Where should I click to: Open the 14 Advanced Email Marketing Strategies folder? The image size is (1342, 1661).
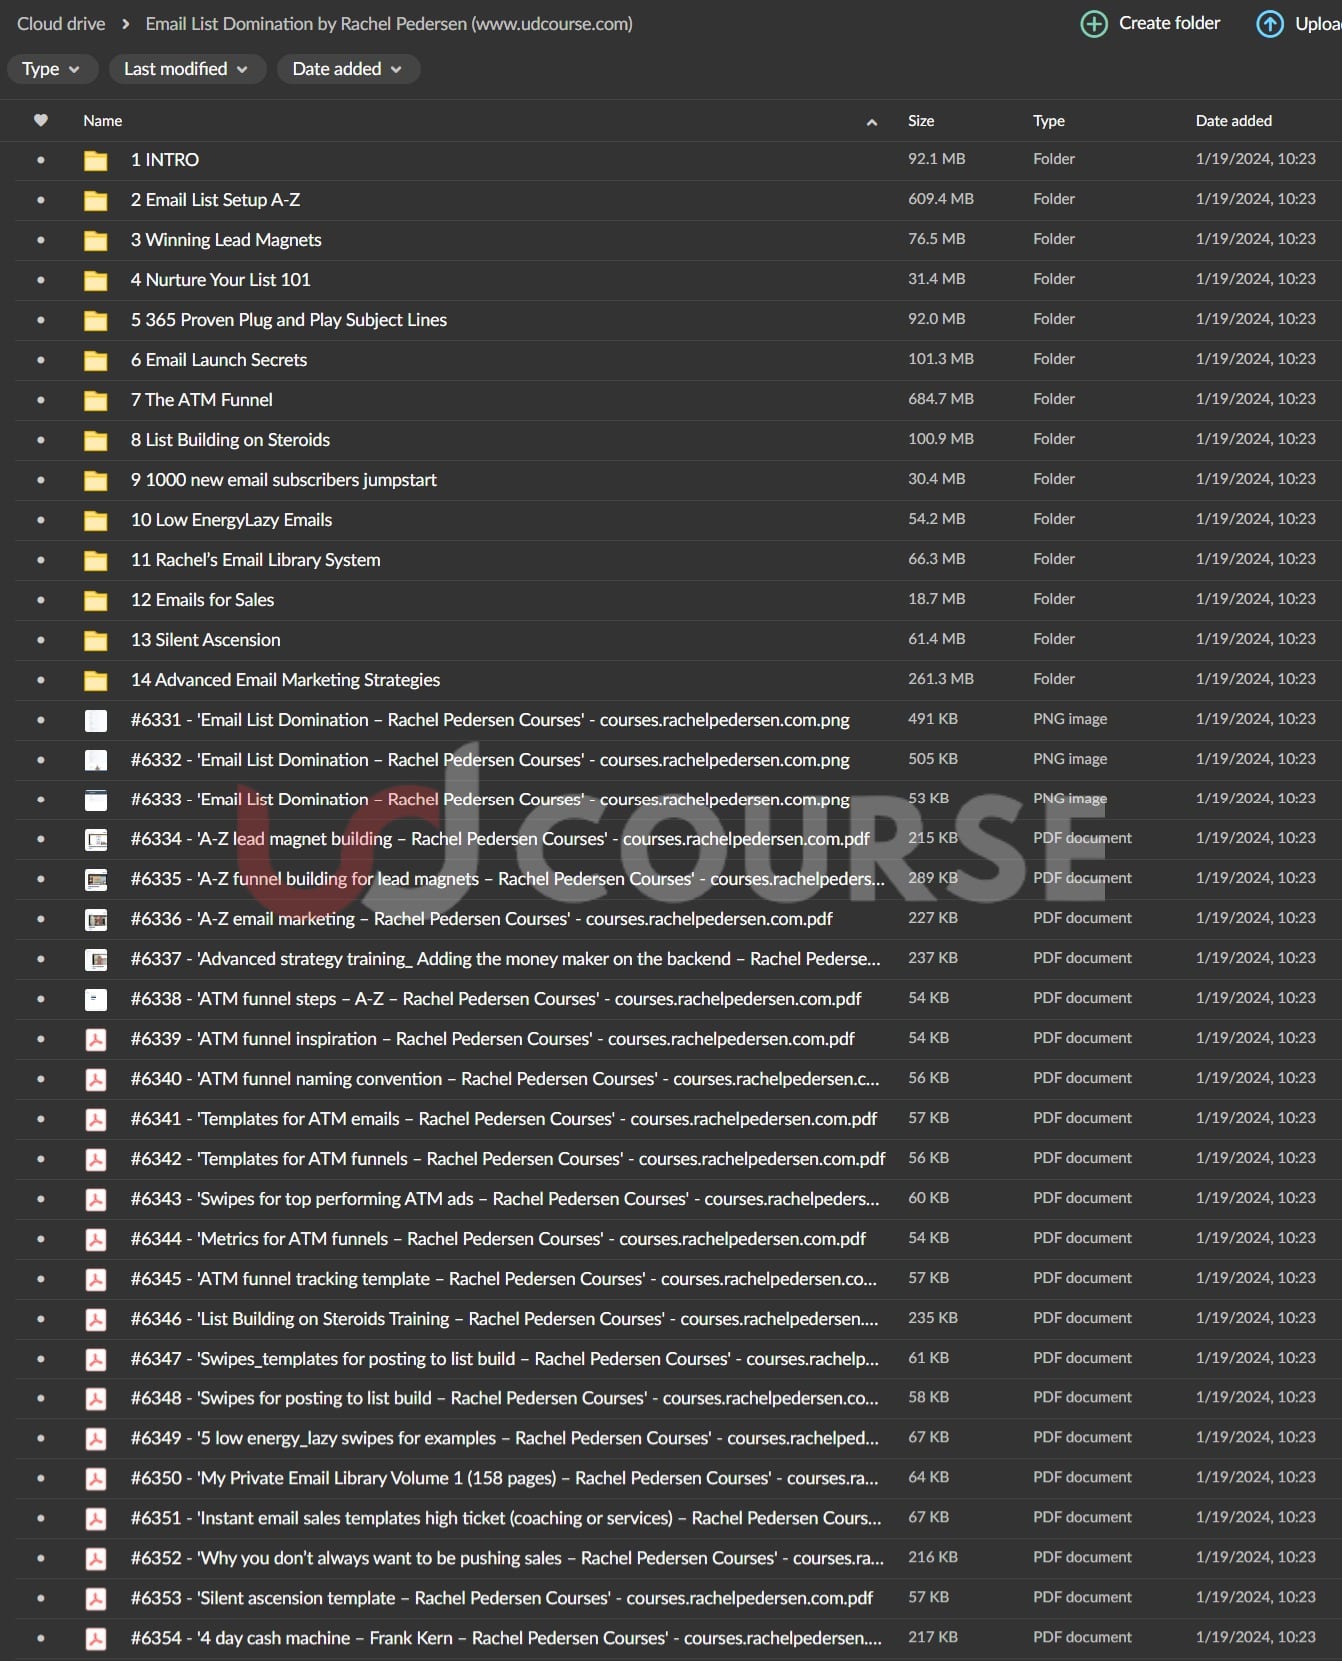(285, 680)
